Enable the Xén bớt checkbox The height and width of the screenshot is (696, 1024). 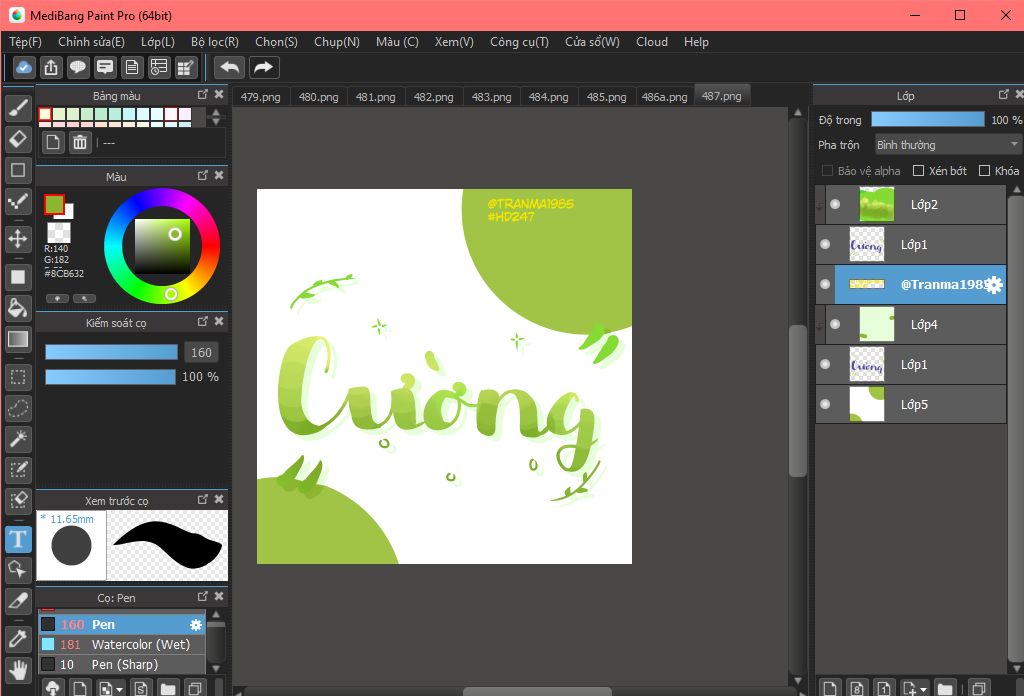[918, 171]
